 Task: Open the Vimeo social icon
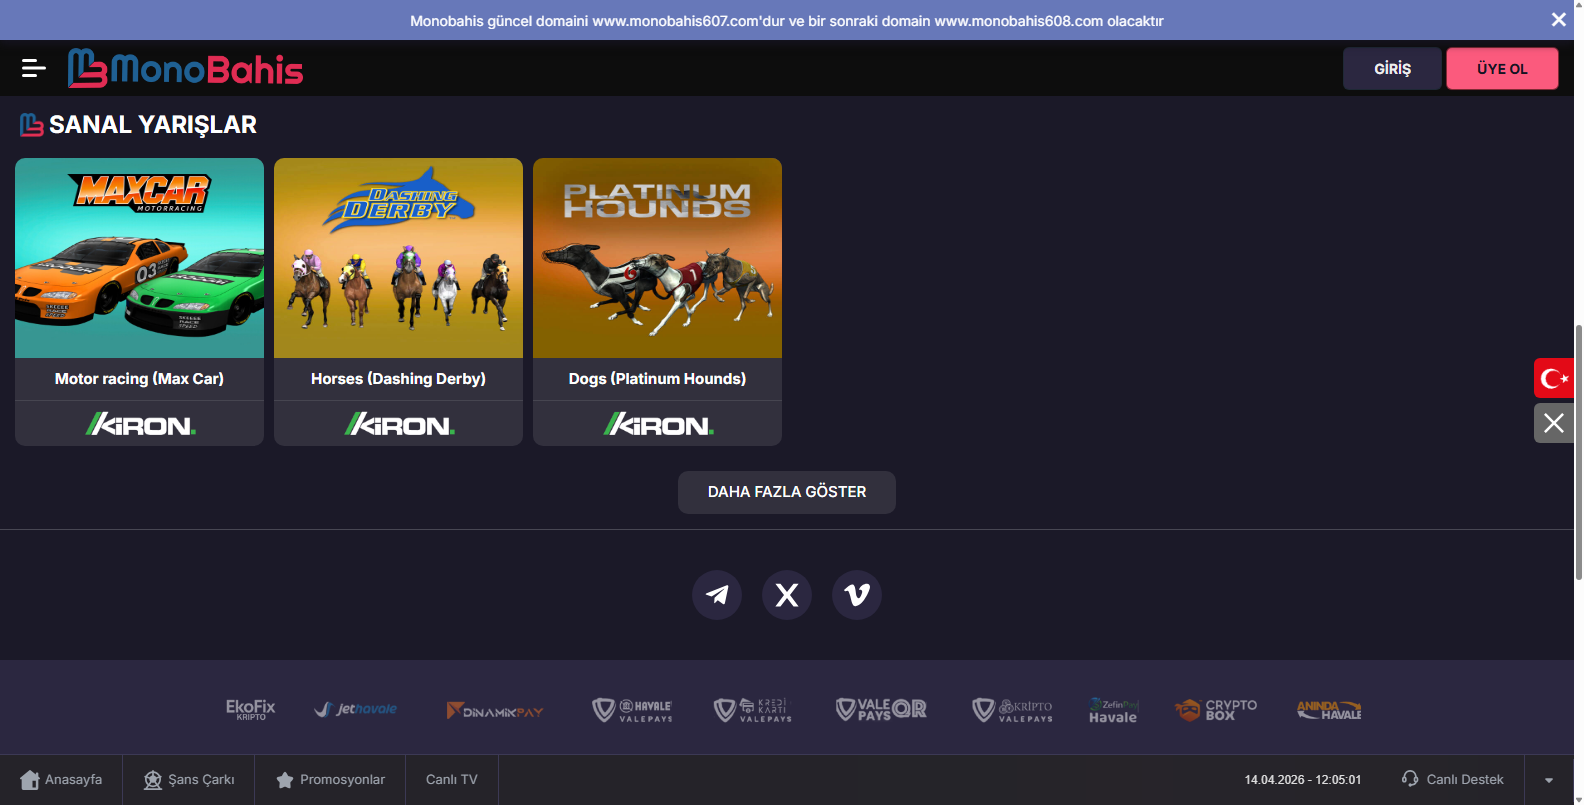(x=857, y=595)
